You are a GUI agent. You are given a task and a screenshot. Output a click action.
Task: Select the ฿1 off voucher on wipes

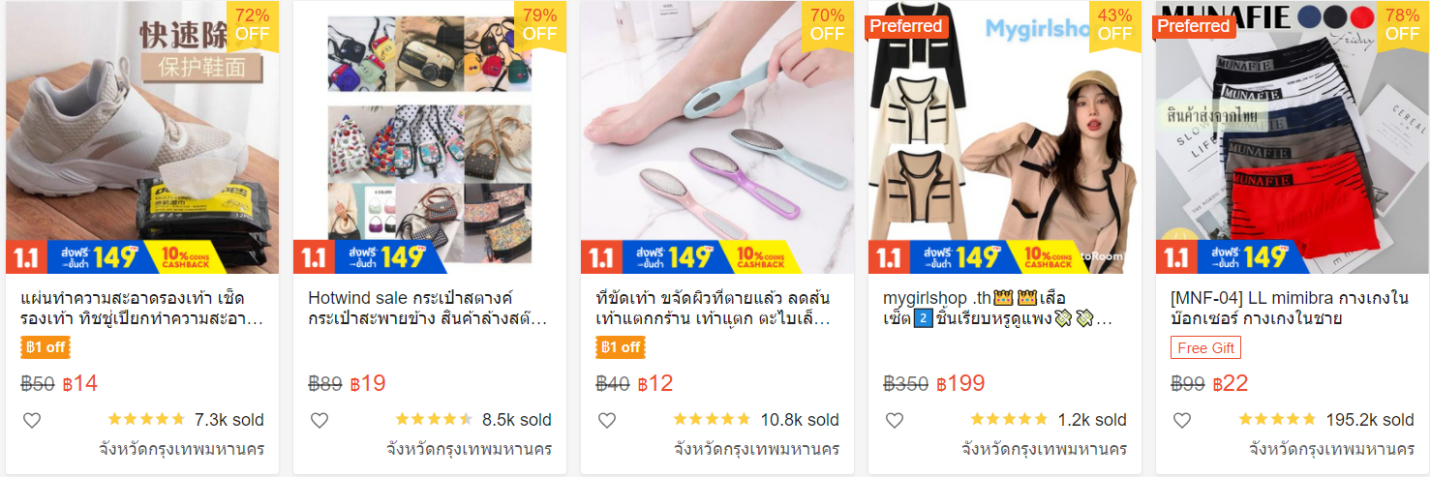coord(45,348)
